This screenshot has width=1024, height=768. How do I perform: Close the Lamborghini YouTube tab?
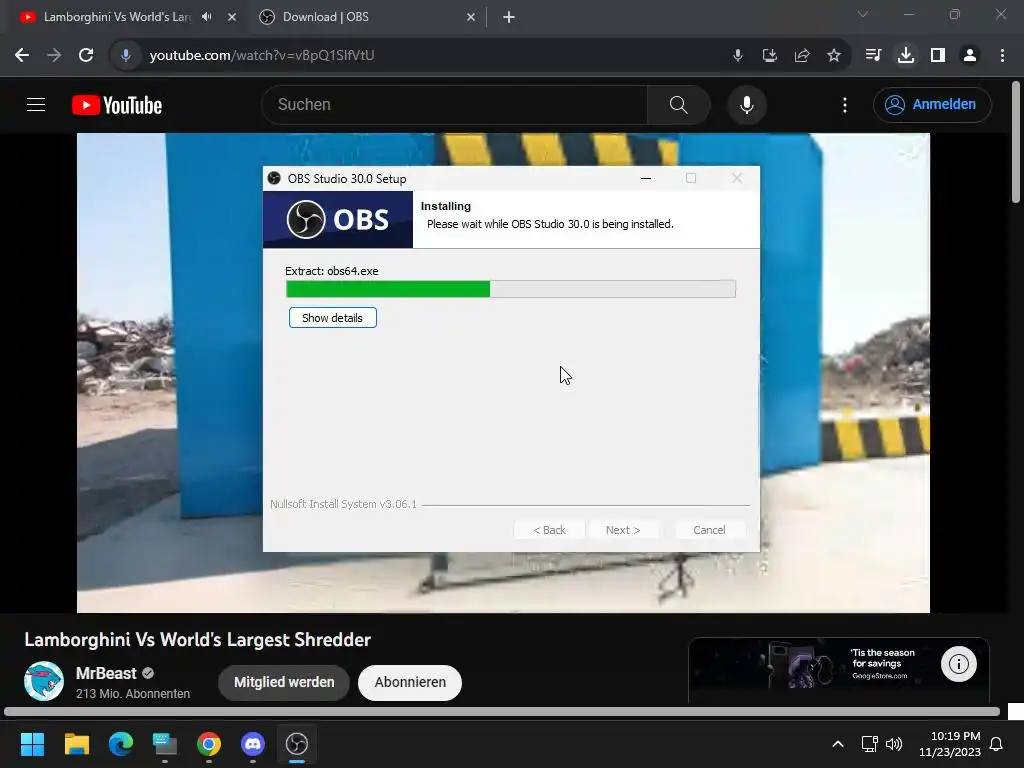tap(232, 17)
